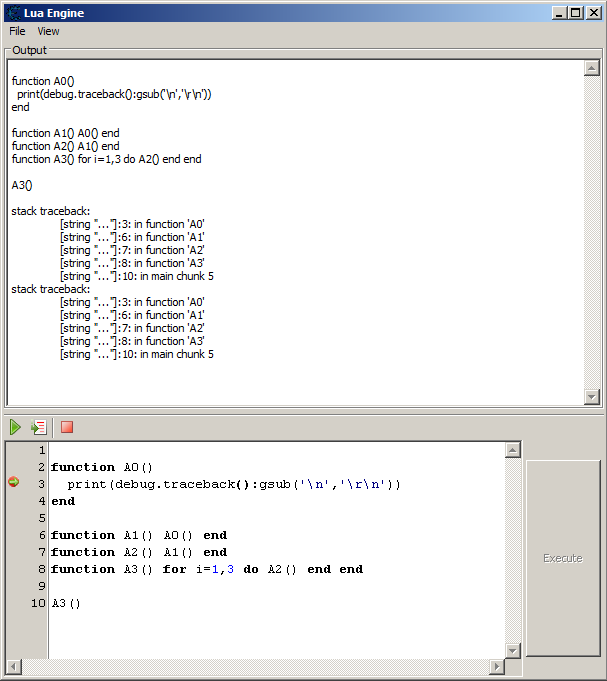Click editor vertical scroll down arrow
Screen dimensions: 607x681
point(513,651)
